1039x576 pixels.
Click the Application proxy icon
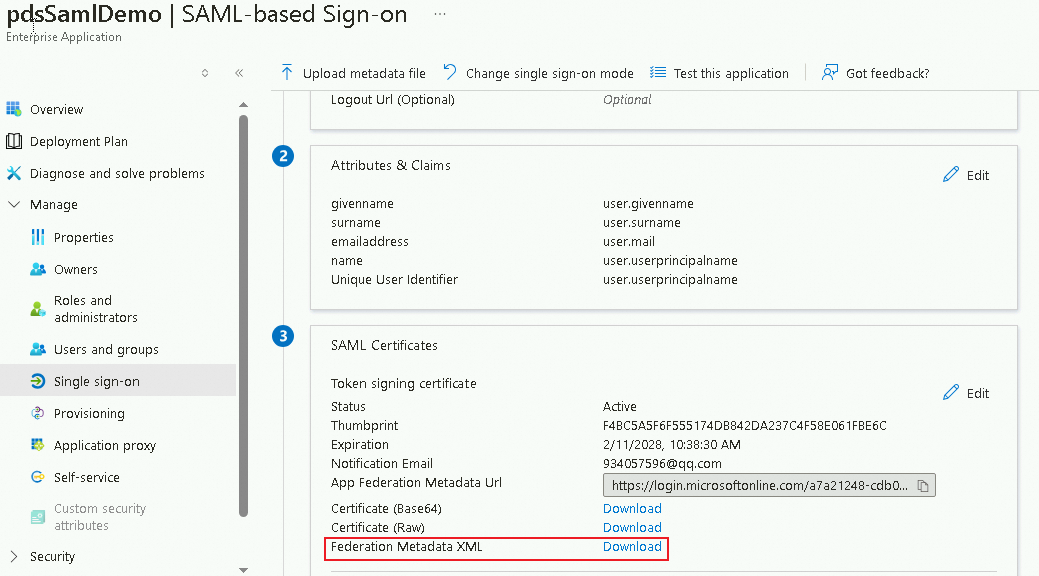(x=38, y=445)
